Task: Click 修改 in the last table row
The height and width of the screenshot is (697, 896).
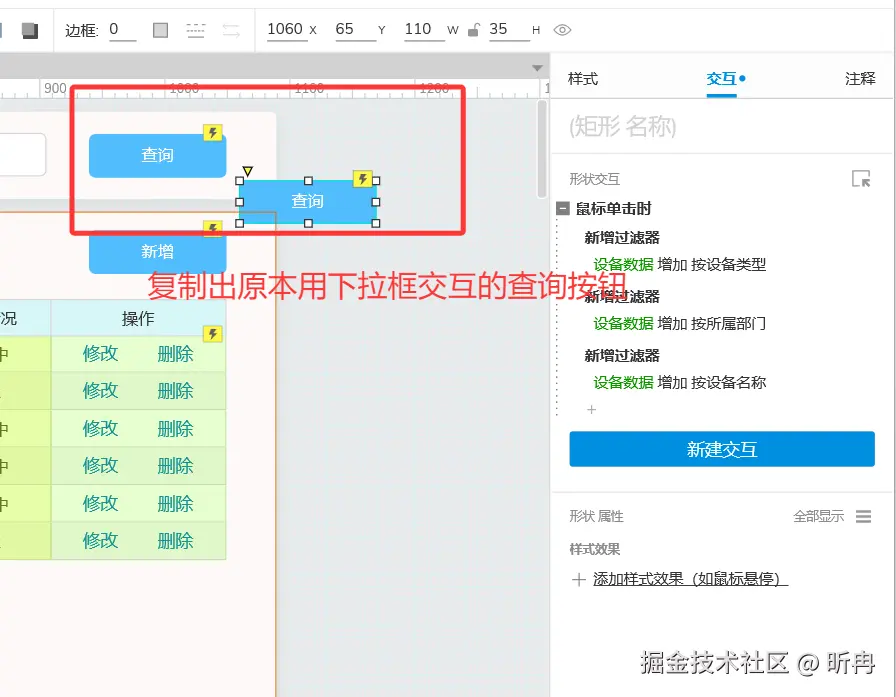Action: click(x=101, y=540)
